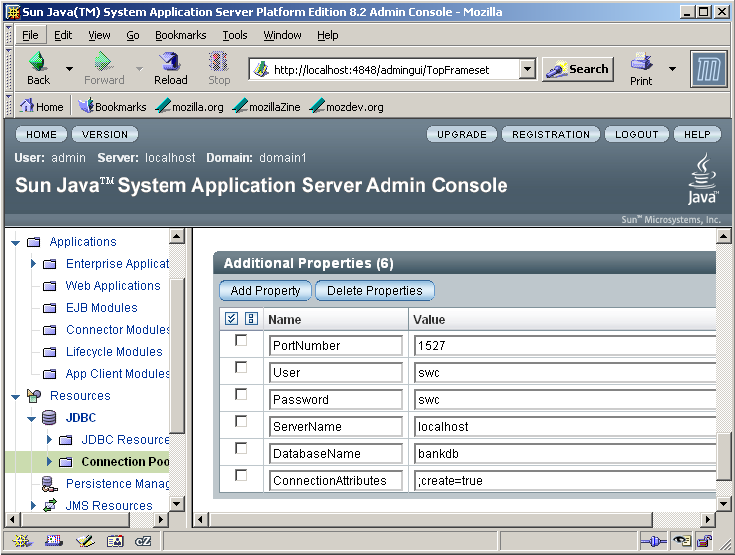Check the ConnectionAttributes row checkbox

pyautogui.click(x=241, y=475)
